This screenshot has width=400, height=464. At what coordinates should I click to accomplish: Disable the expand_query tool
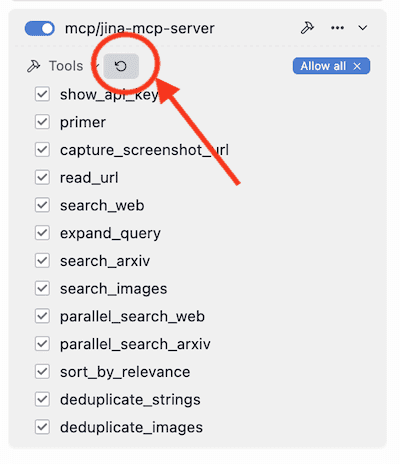(x=42, y=233)
